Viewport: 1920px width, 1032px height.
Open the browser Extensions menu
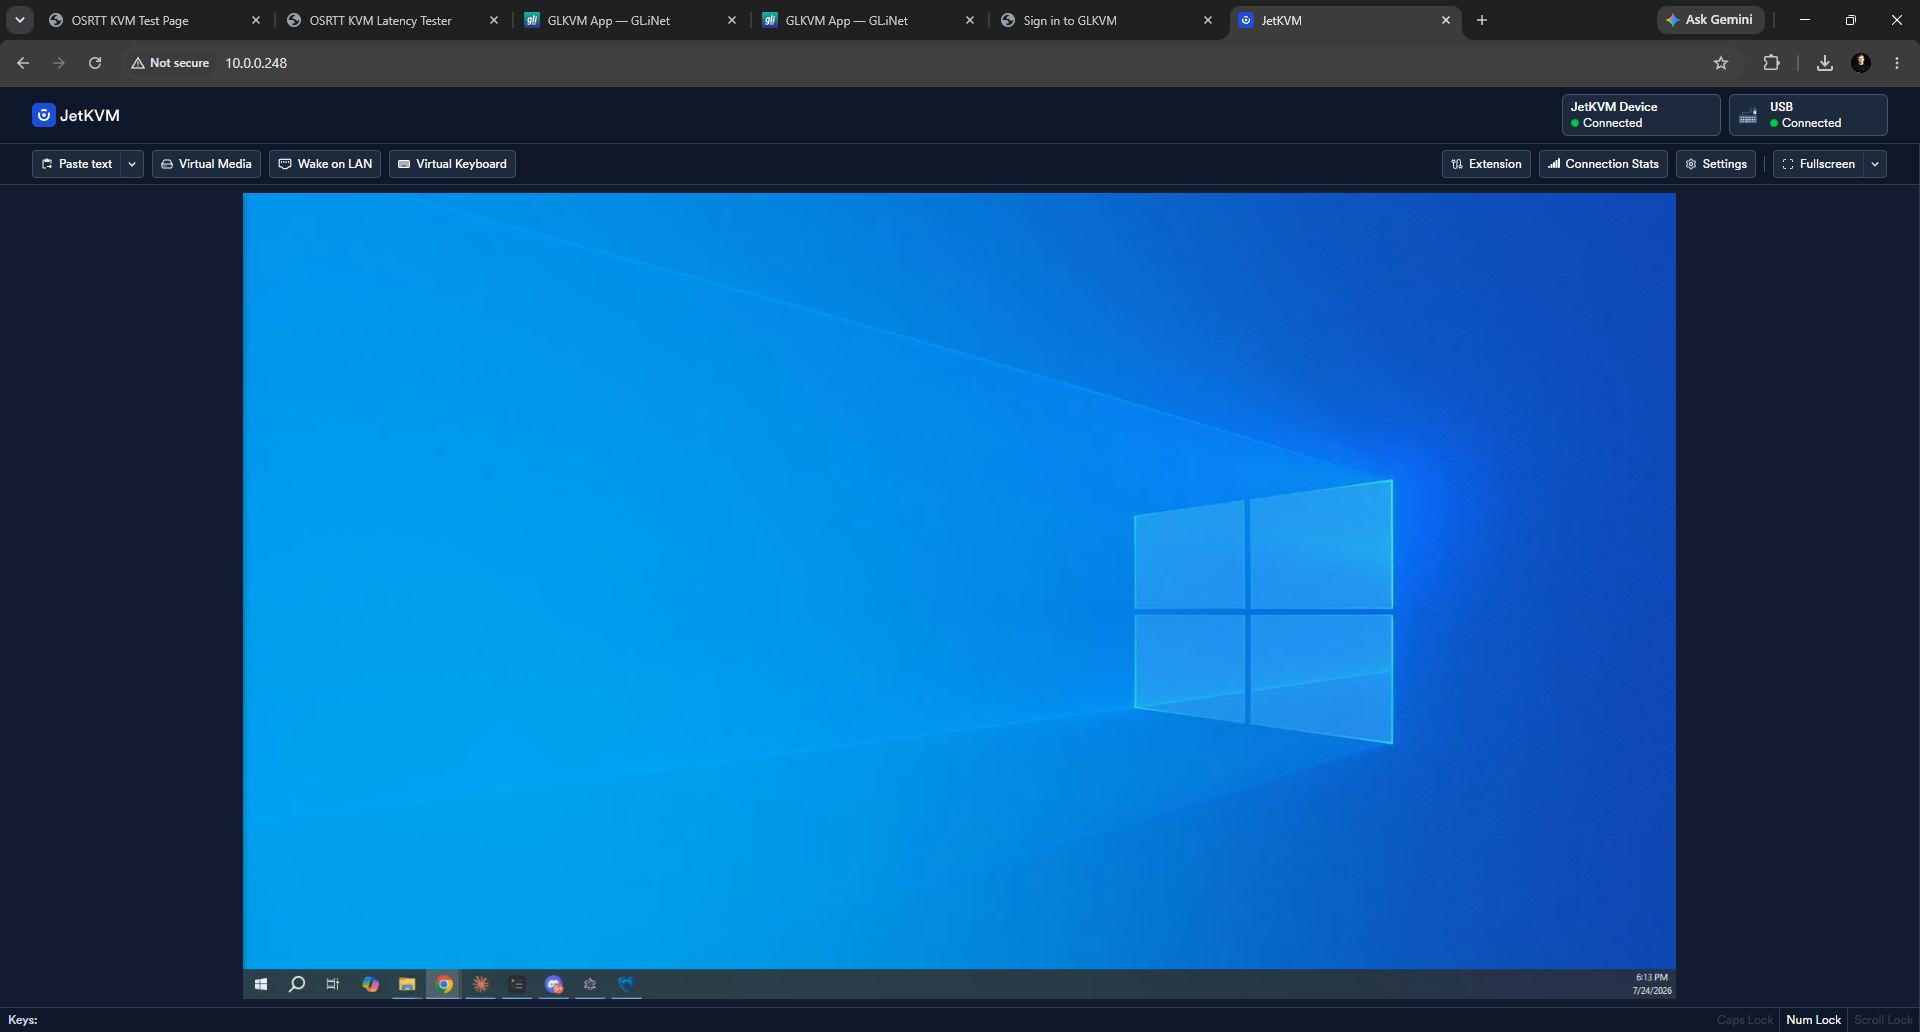[x=1771, y=63]
